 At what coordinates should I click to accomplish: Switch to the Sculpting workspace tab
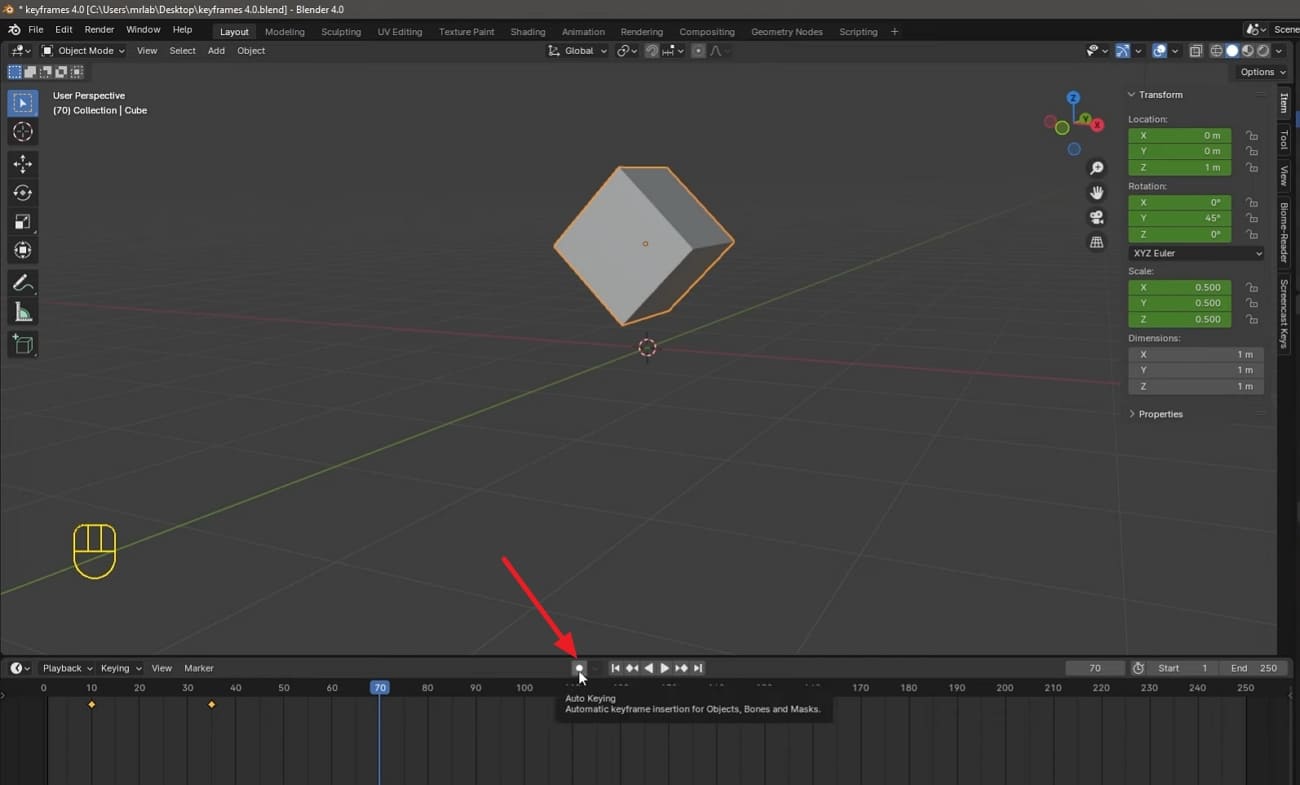click(x=341, y=32)
